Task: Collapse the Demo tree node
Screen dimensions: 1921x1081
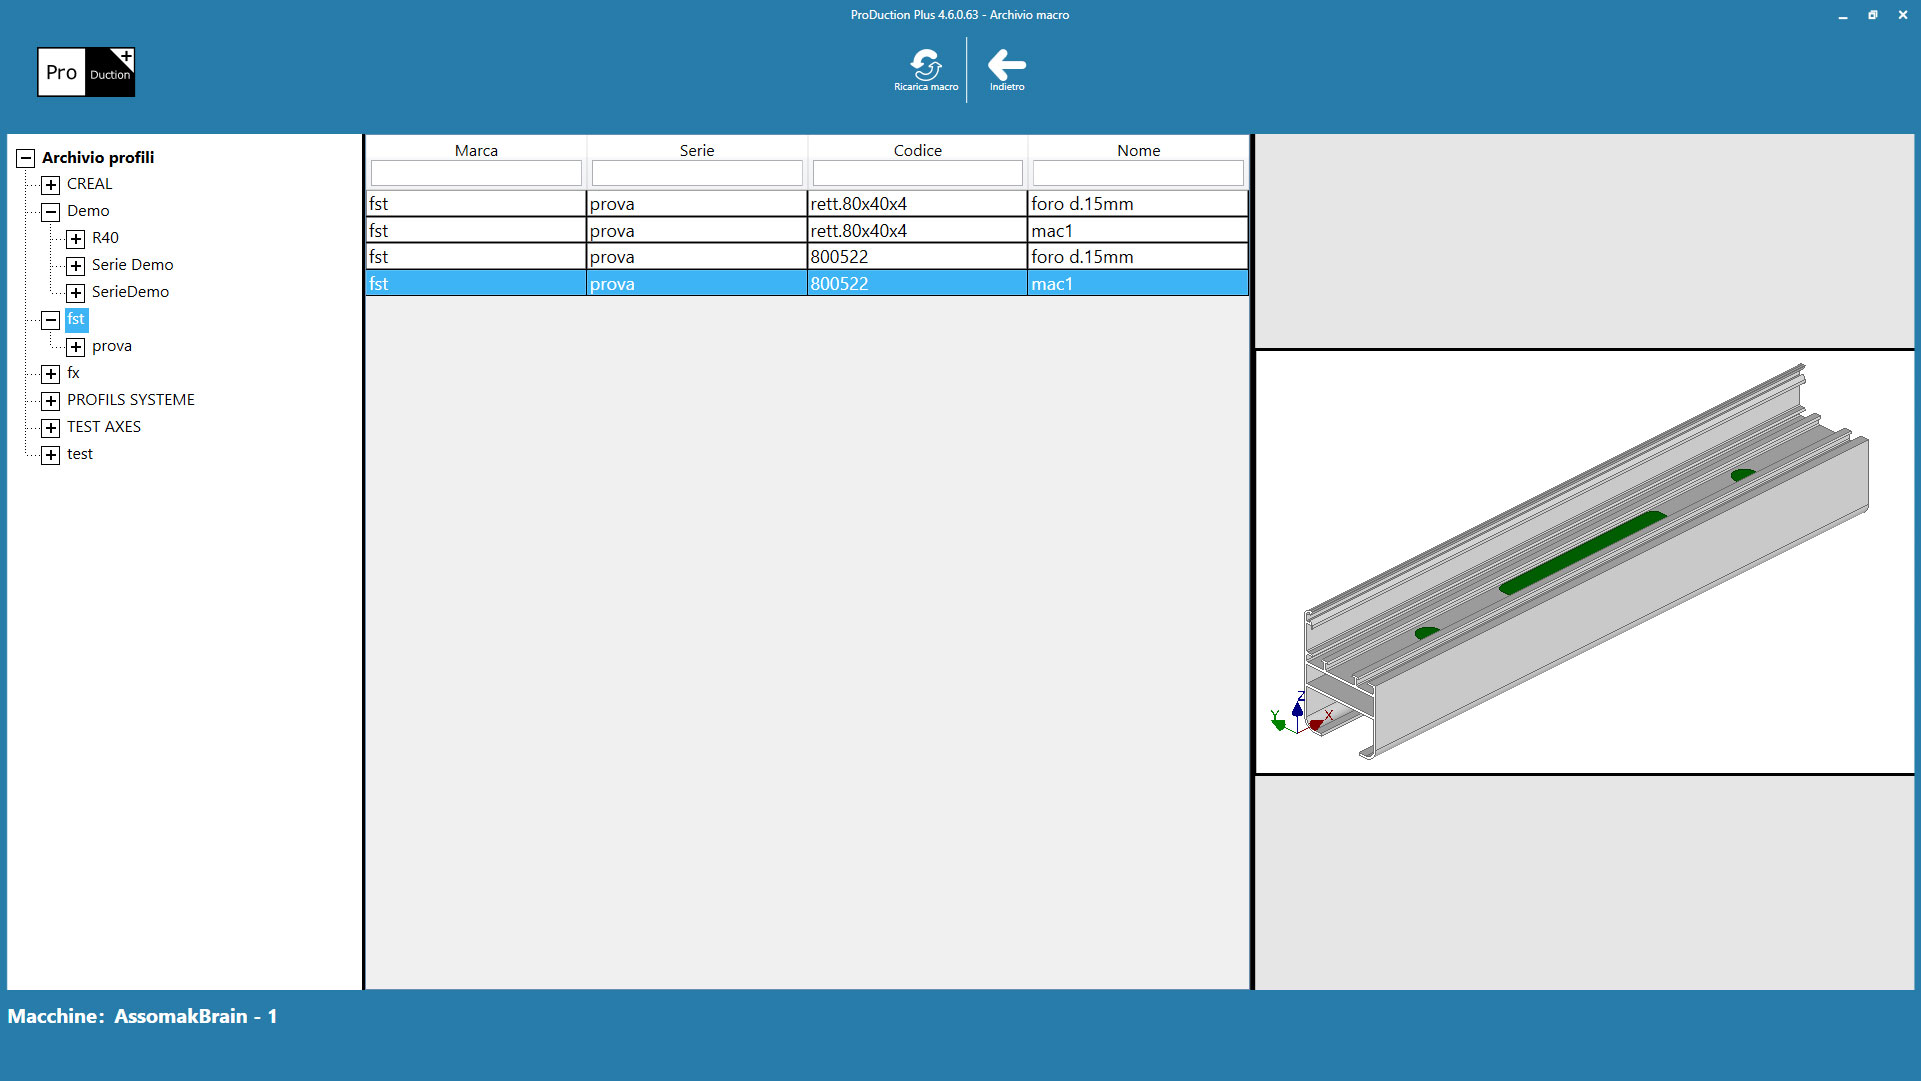Action: 51,212
